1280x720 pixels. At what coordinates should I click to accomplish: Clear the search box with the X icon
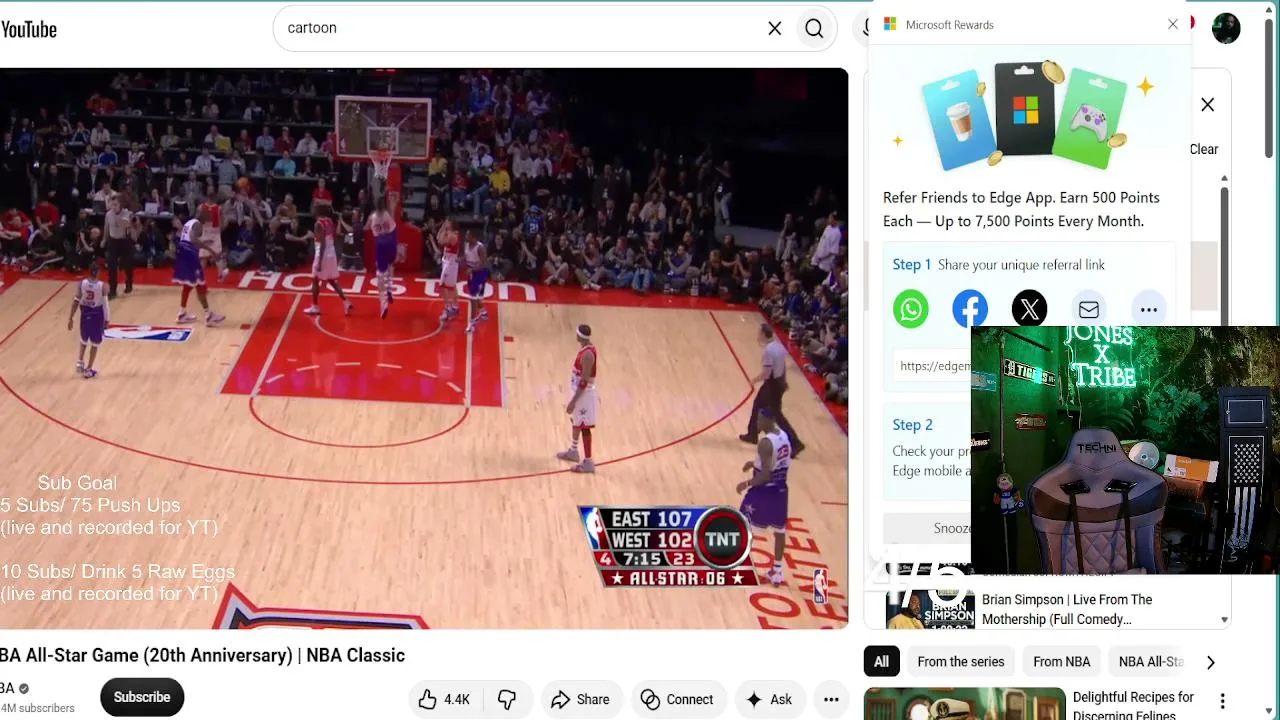[x=775, y=29]
